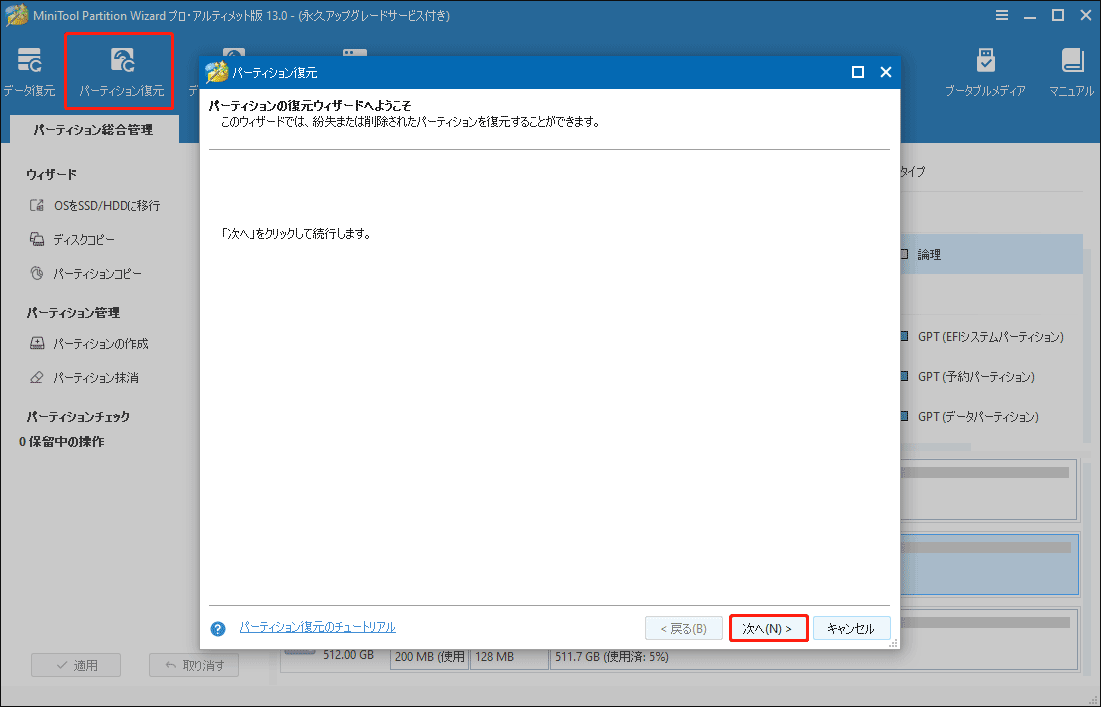The height and width of the screenshot is (707, 1101).
Task: Click the 0 保留中の操作 label
Action: (x=62, y=442)
